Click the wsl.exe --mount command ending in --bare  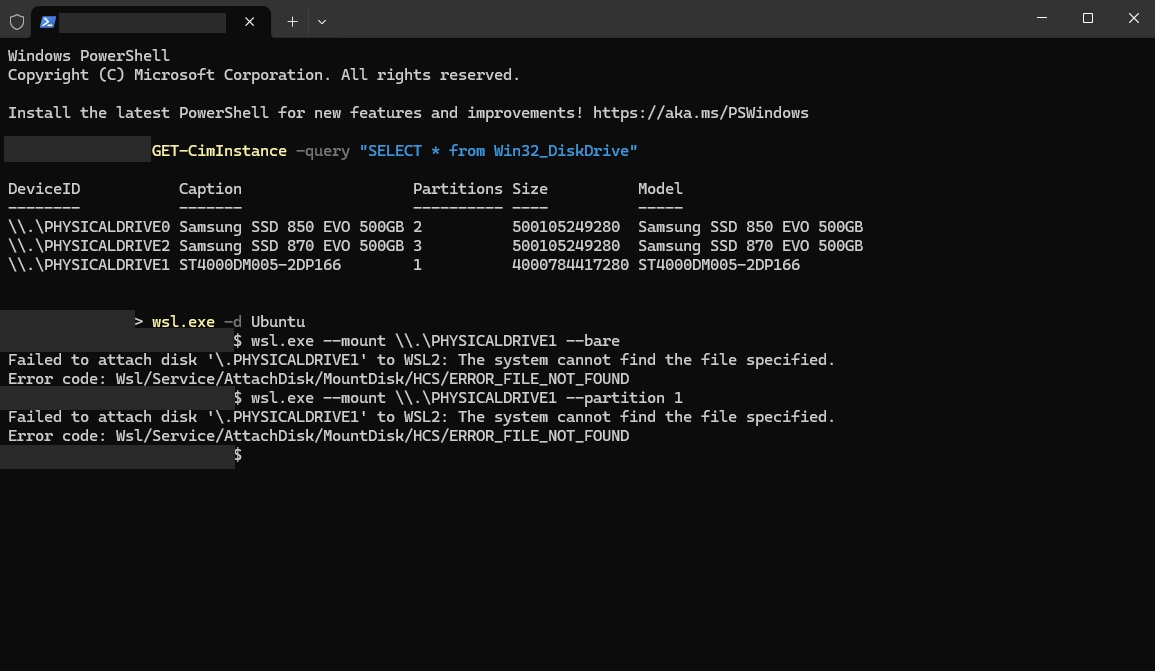435,341
